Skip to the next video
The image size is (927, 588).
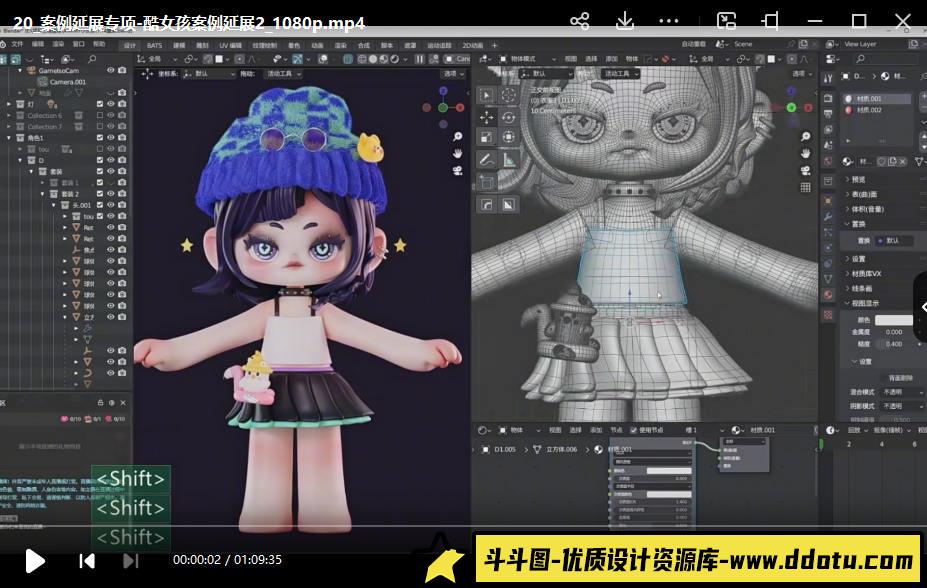point(131,560)
